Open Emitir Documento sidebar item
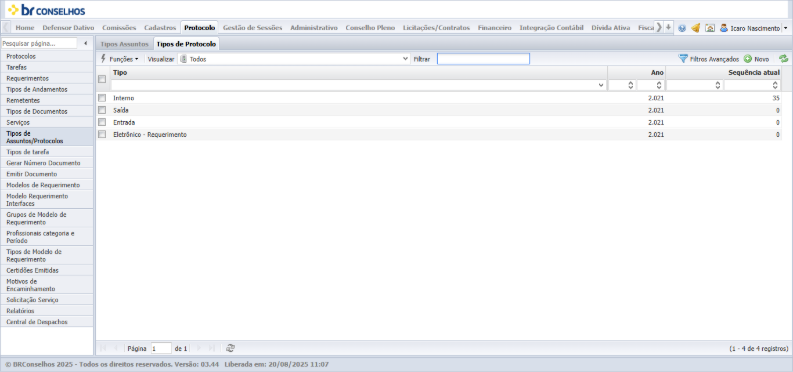 (47, 174)
